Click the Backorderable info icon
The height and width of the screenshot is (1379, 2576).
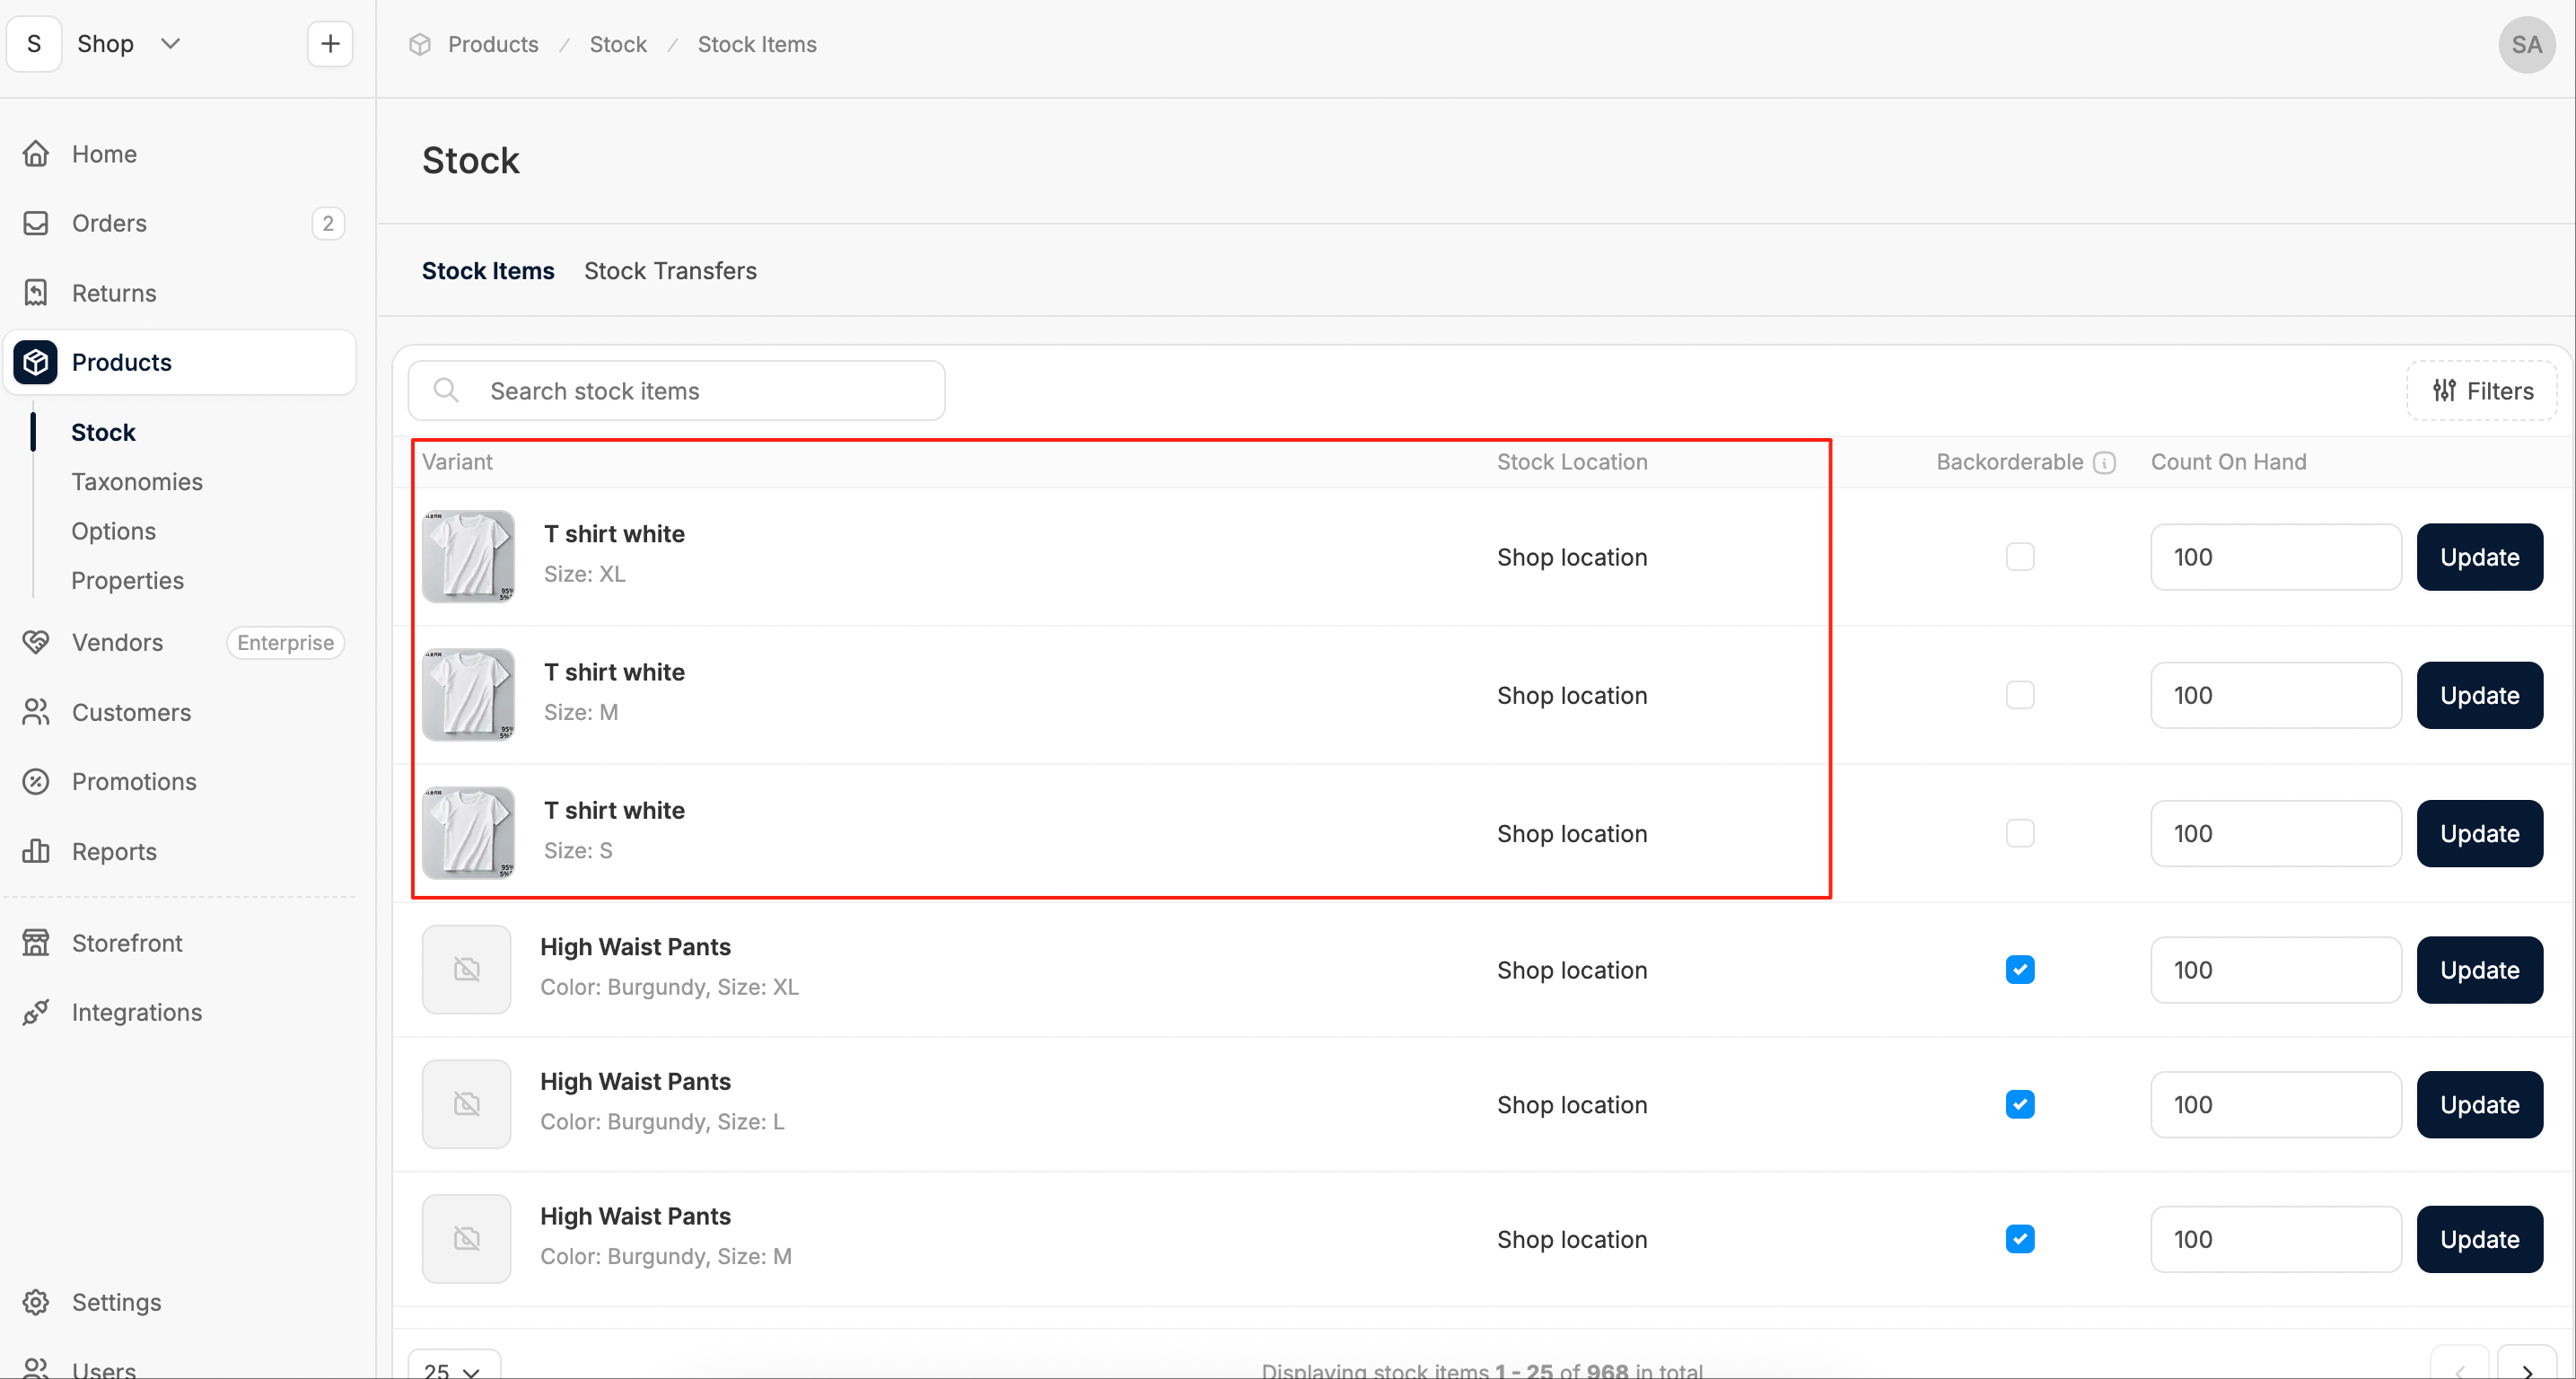pyautogui.click(x=2104, y=462)
